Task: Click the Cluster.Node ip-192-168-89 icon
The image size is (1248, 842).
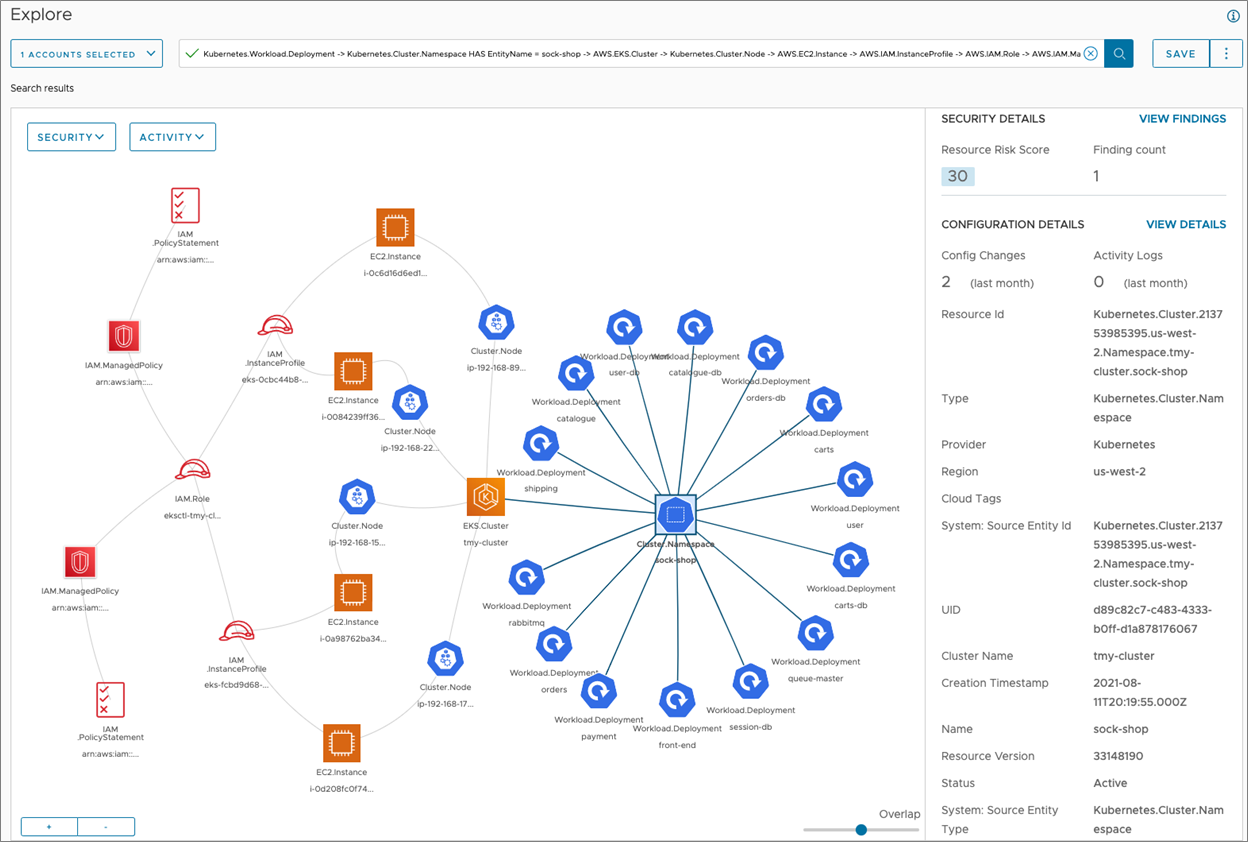Action: (496, 321)
